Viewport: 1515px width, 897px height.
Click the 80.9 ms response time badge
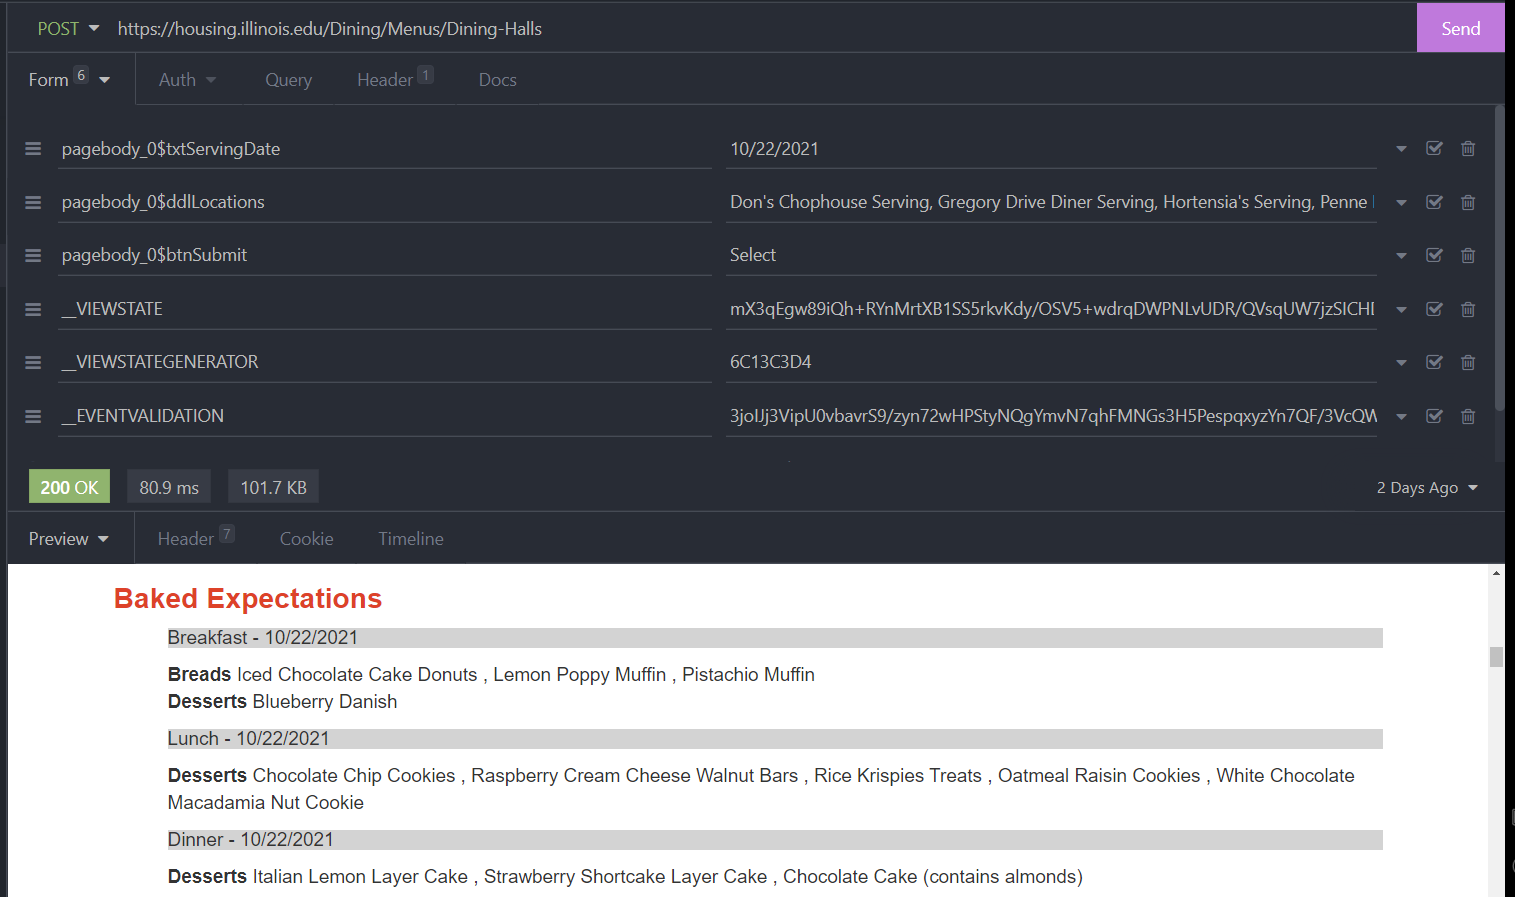tap(169, 487)
